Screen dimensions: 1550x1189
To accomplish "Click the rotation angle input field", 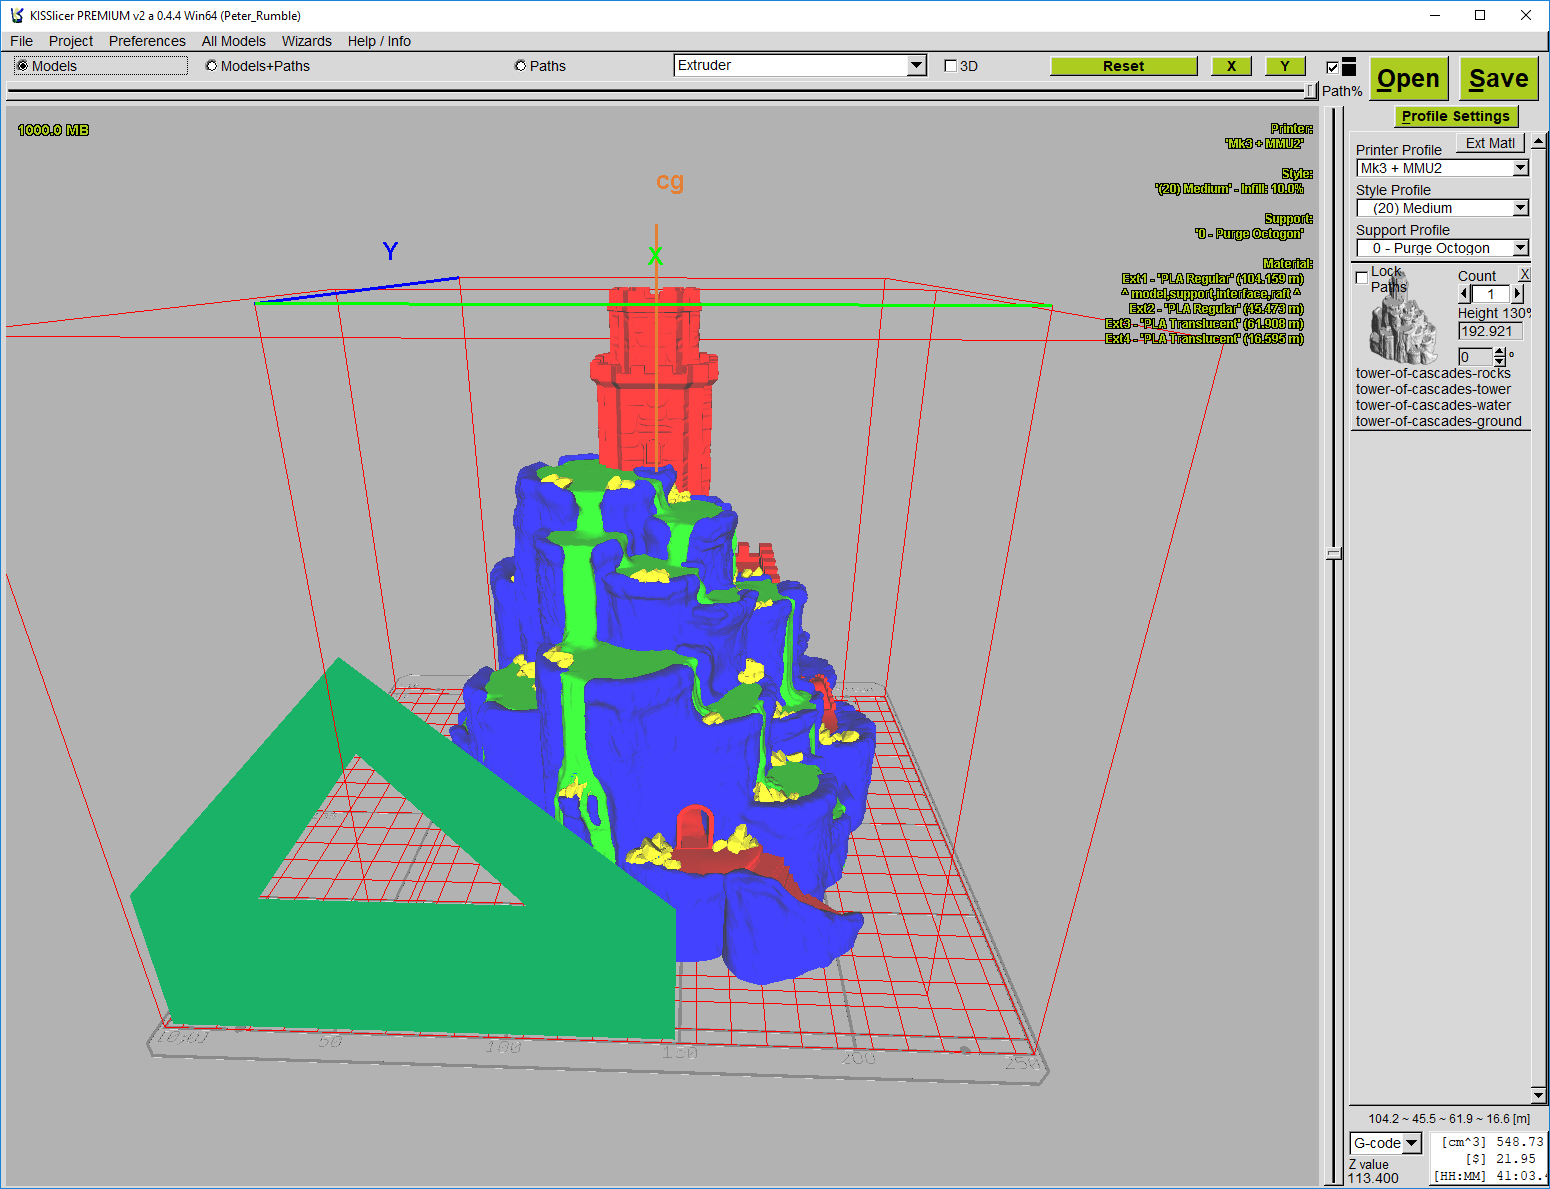I will tap(1476, 357).
